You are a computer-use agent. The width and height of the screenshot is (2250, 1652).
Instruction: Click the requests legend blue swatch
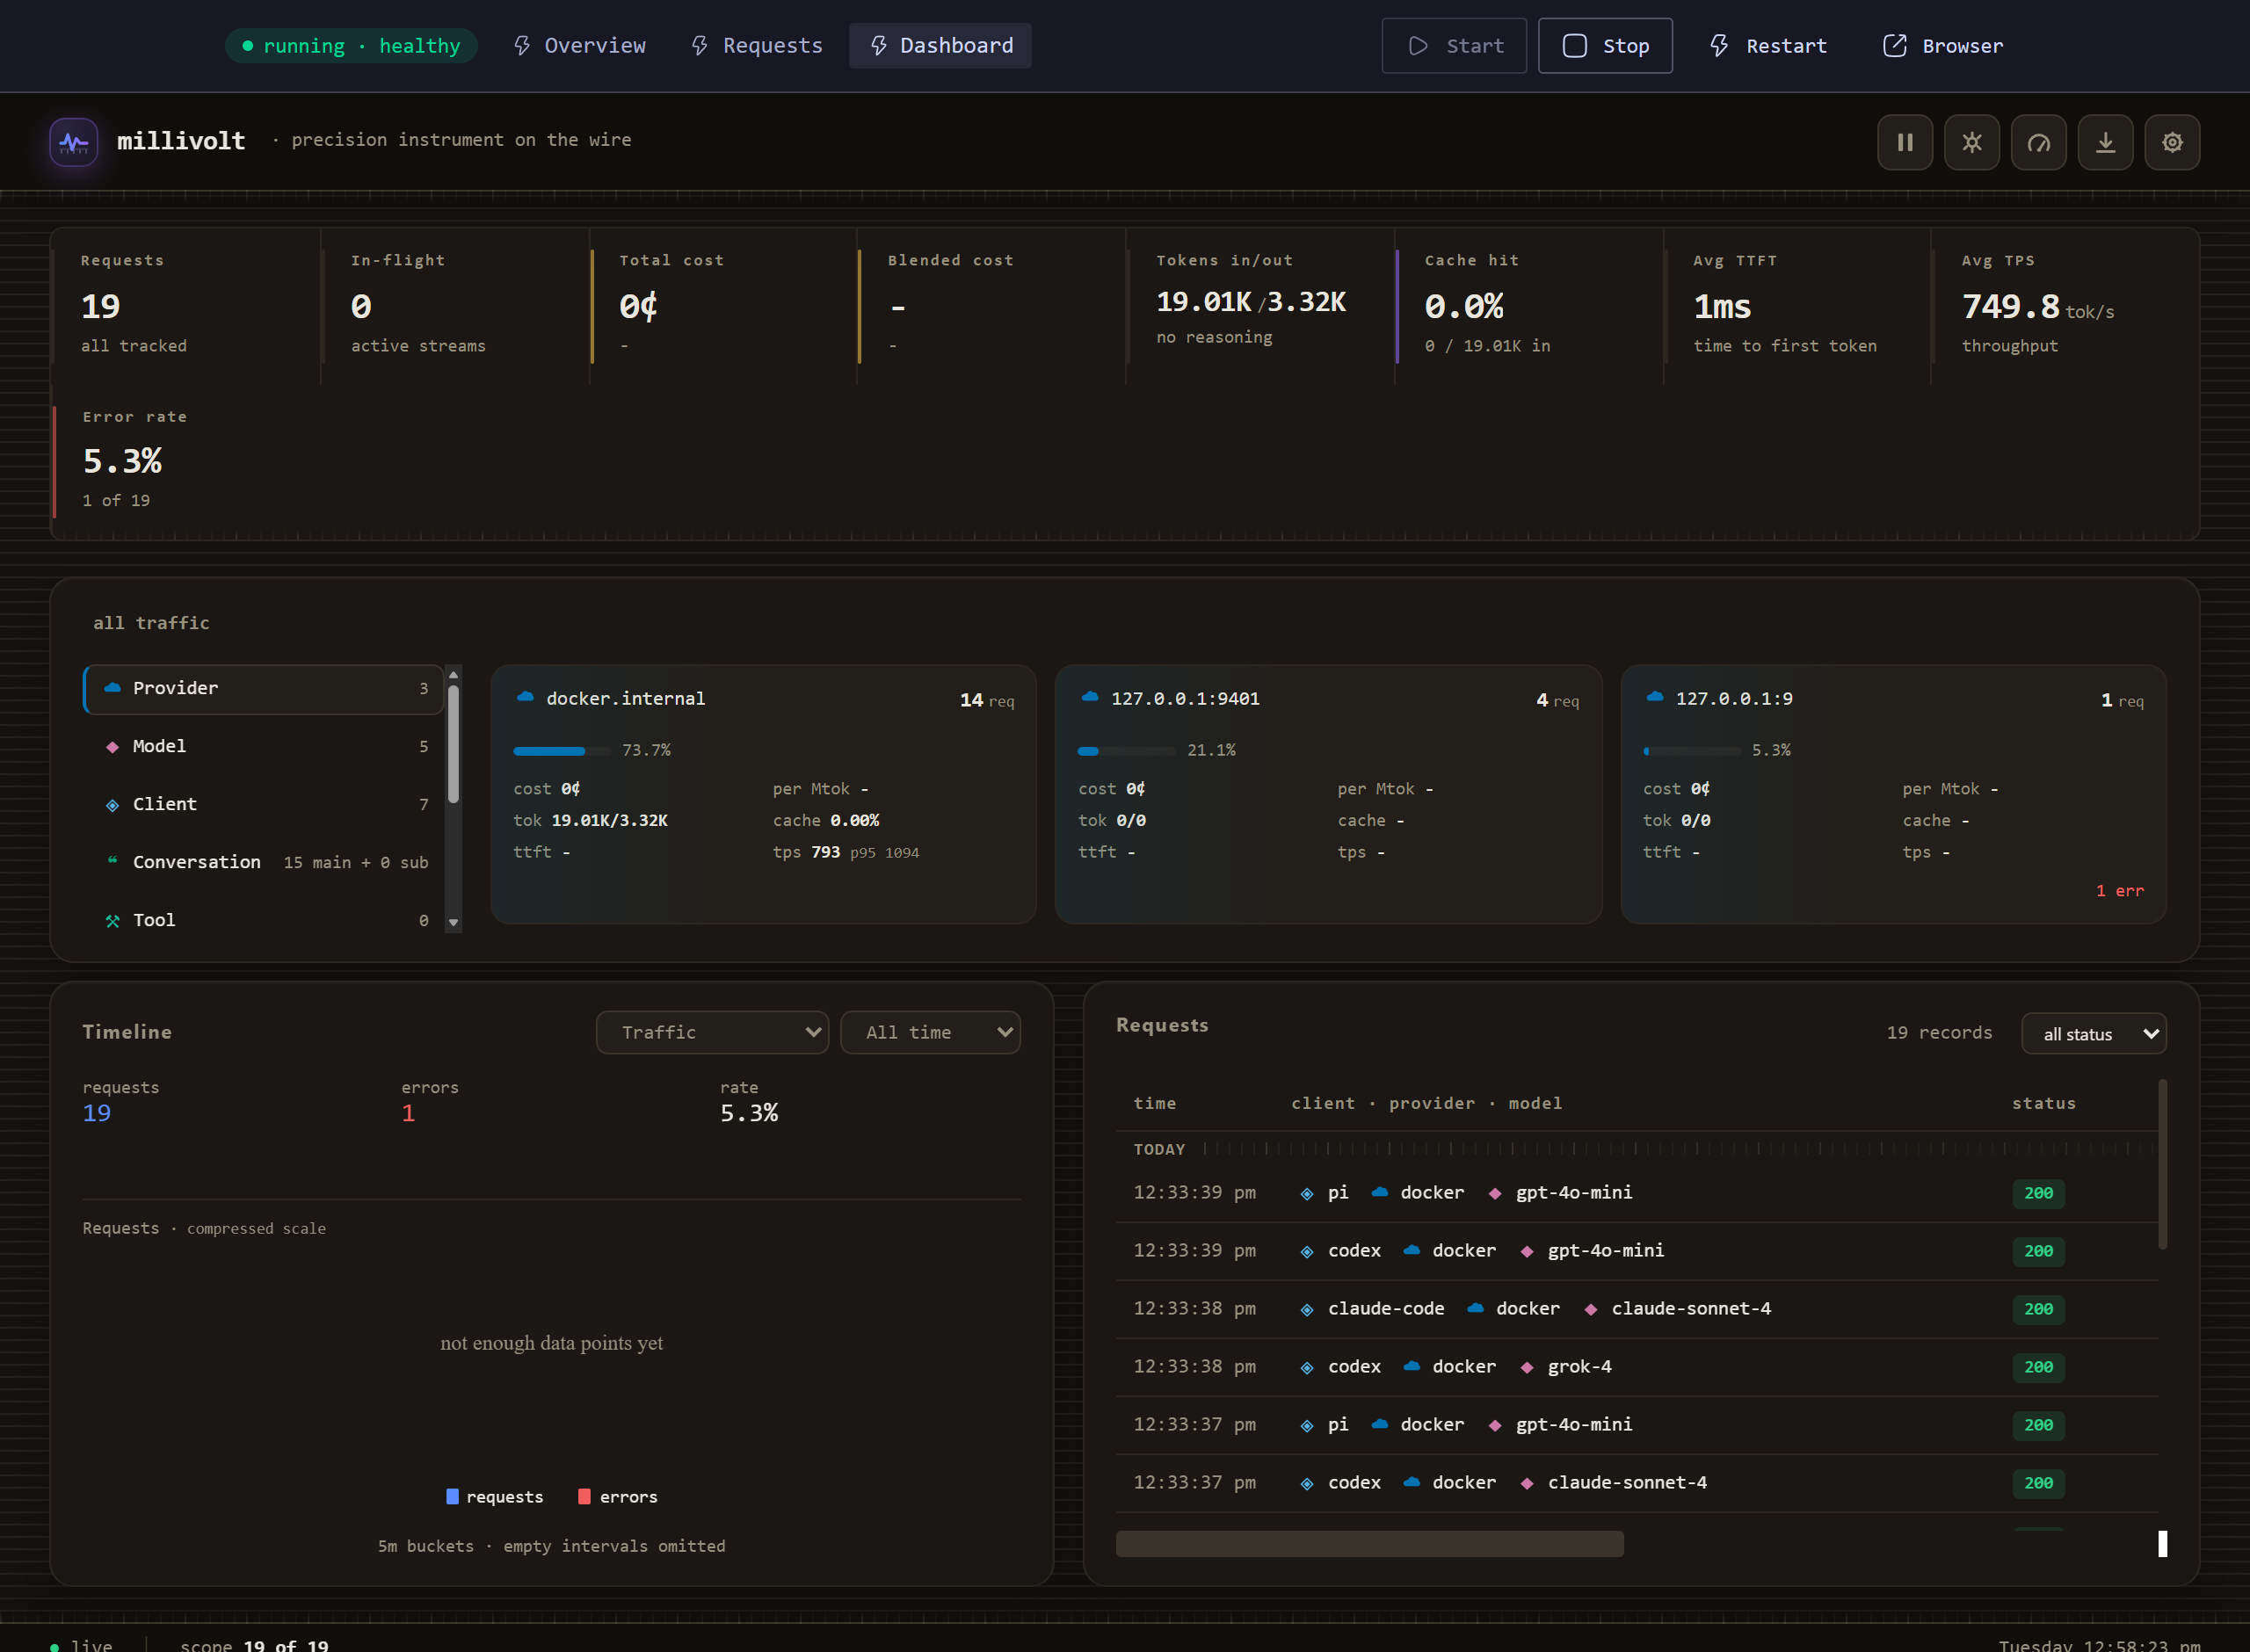coord(452,1497)
